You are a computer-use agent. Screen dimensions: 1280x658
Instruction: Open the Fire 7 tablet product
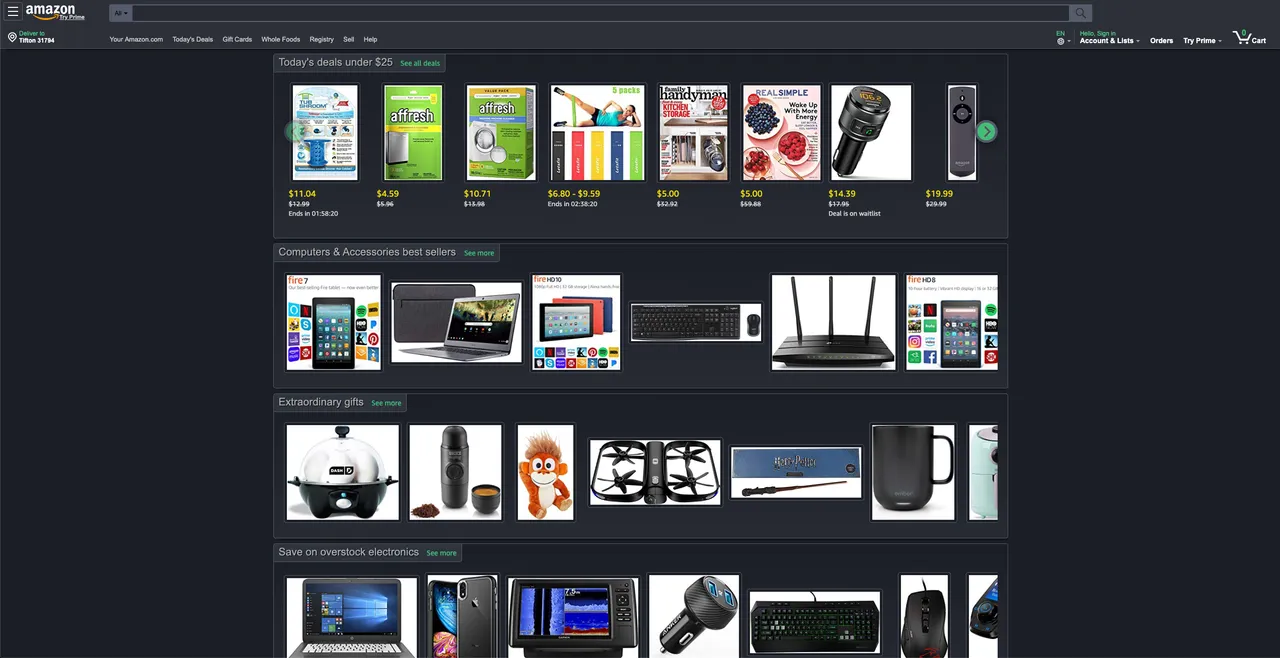333,322
